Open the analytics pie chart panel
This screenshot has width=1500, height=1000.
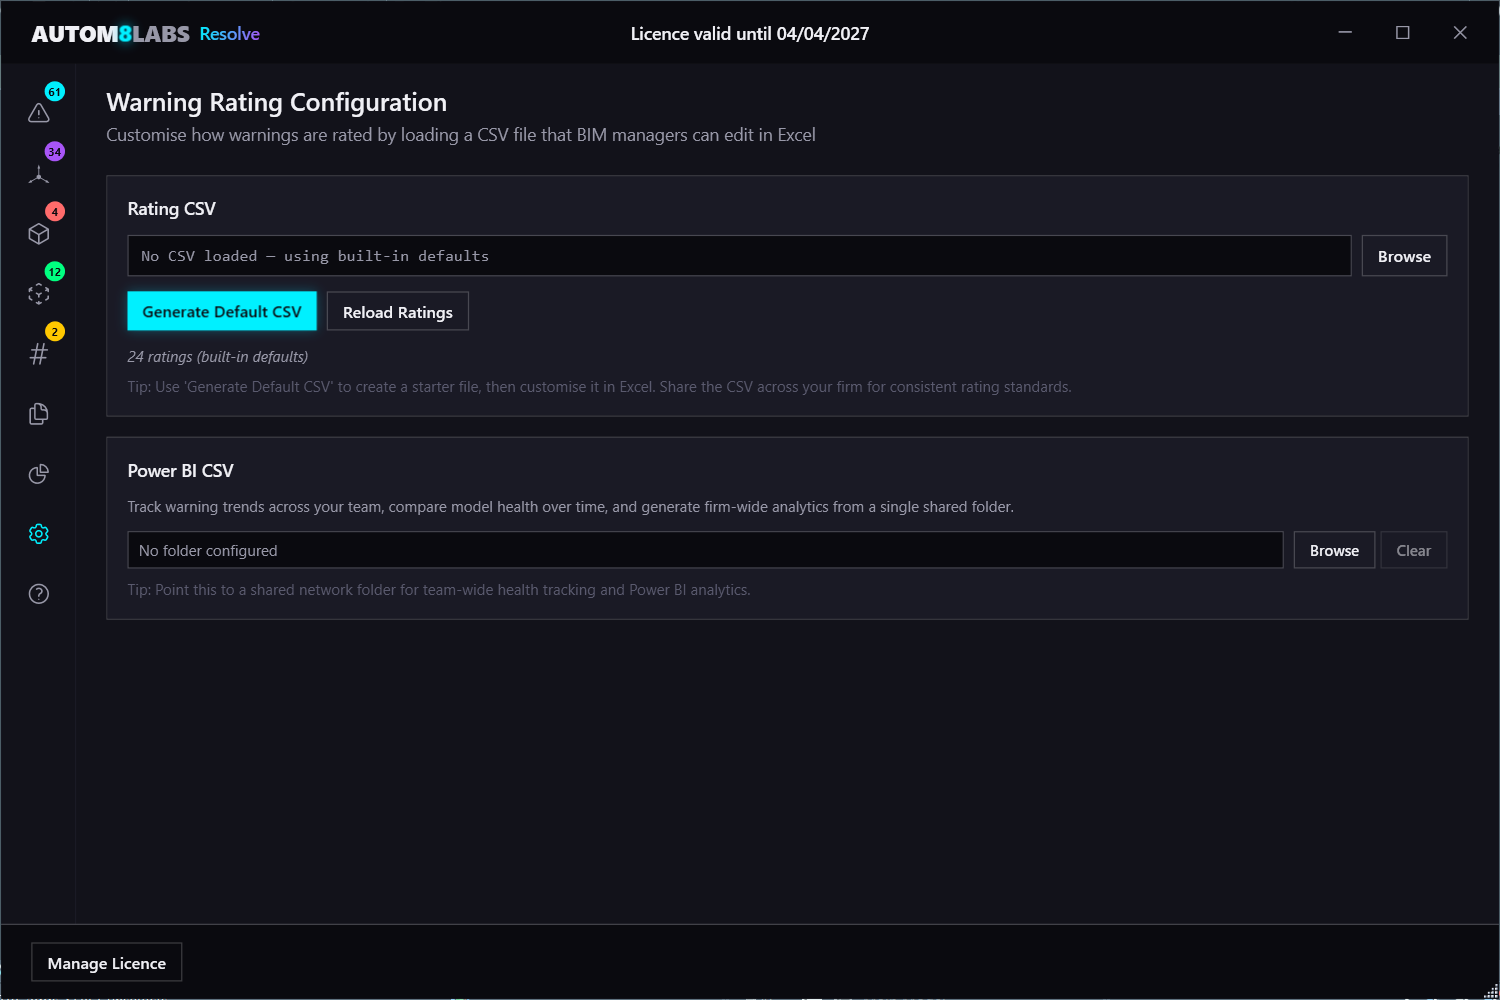pos(38,473)
